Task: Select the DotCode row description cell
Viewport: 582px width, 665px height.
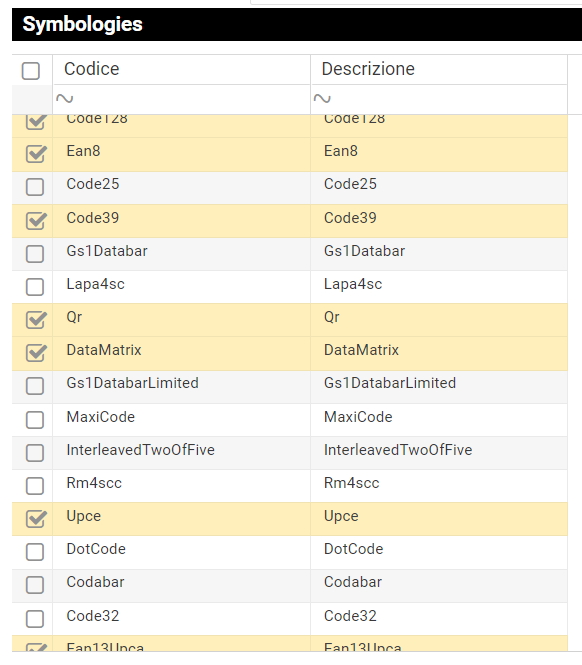Action: click(x=439, y=552)
